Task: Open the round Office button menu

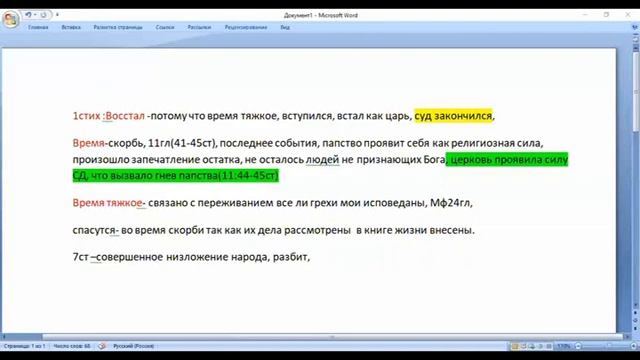Action: [x=10, y=19]
